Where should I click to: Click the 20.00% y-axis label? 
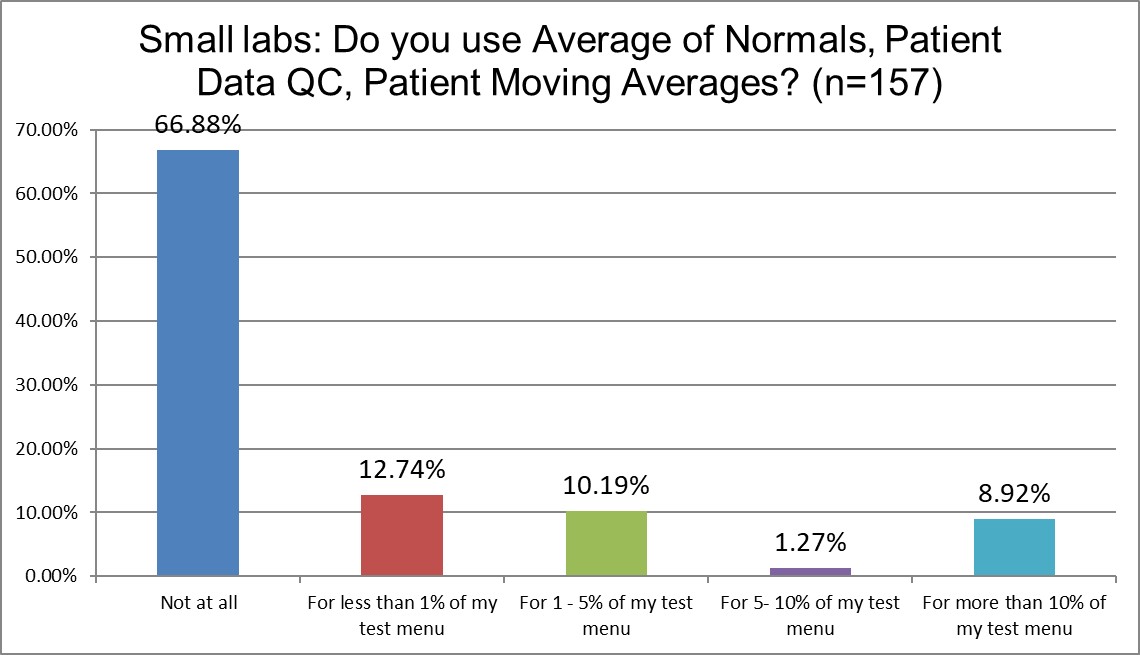tap(48, 449)
